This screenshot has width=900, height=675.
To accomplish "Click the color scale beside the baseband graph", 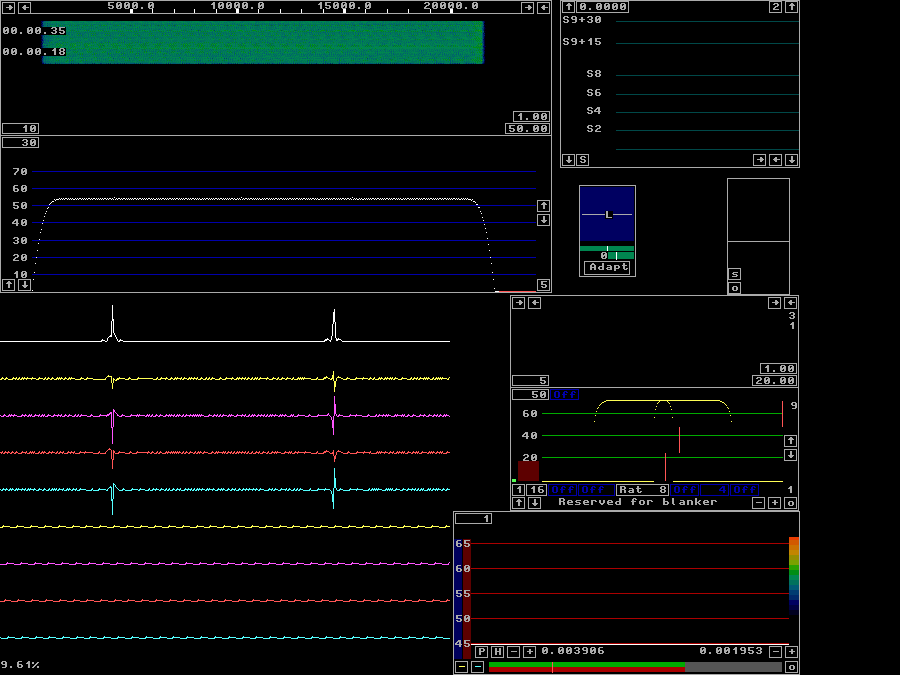I will (794, 576).
